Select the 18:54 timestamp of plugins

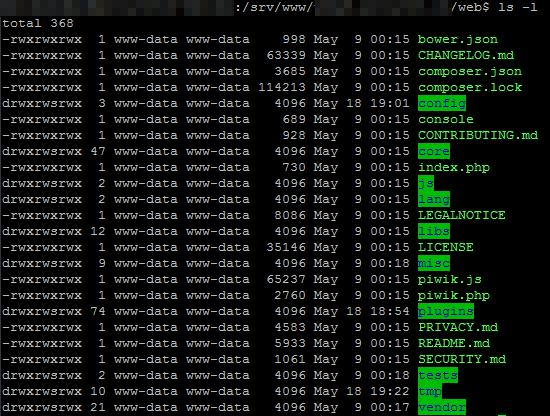(390, 311)
